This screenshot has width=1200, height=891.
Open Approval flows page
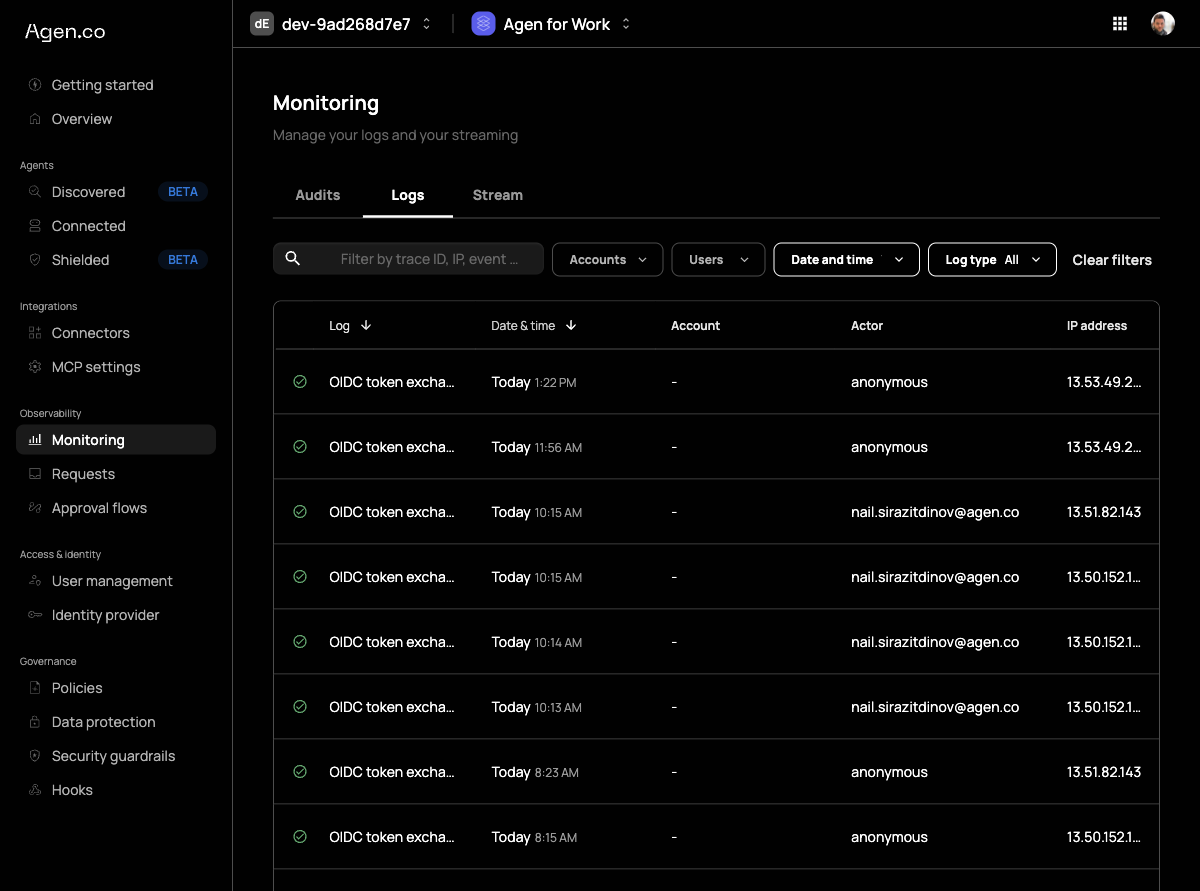click(116, 508)
